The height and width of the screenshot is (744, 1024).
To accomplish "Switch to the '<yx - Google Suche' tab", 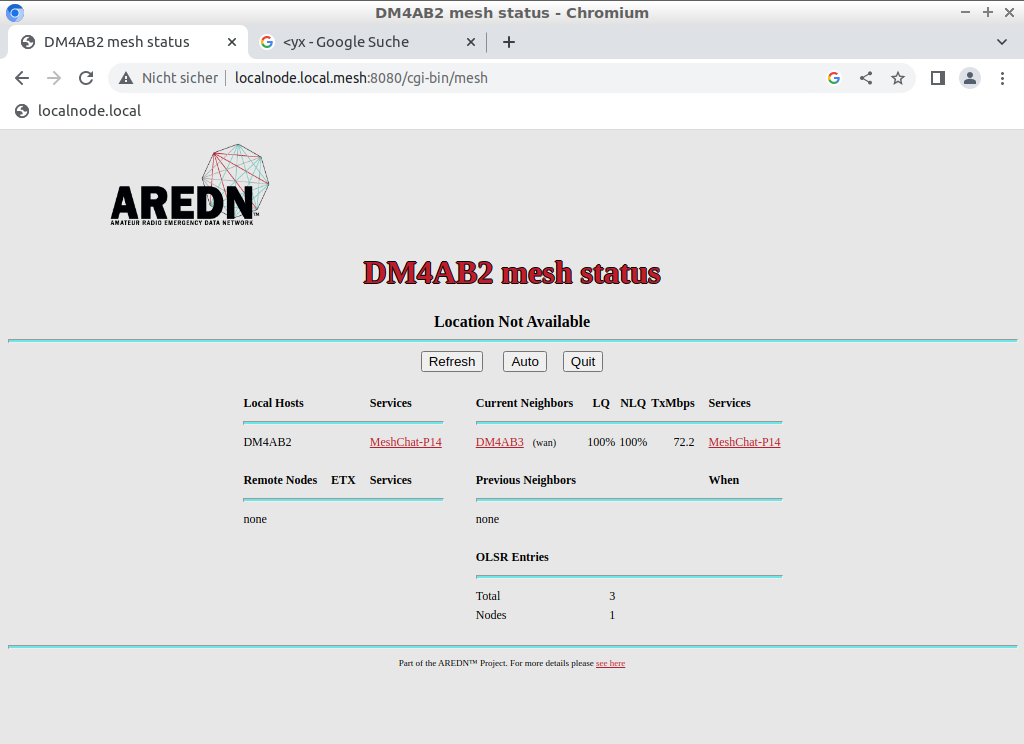I will (x=346, y=42).
